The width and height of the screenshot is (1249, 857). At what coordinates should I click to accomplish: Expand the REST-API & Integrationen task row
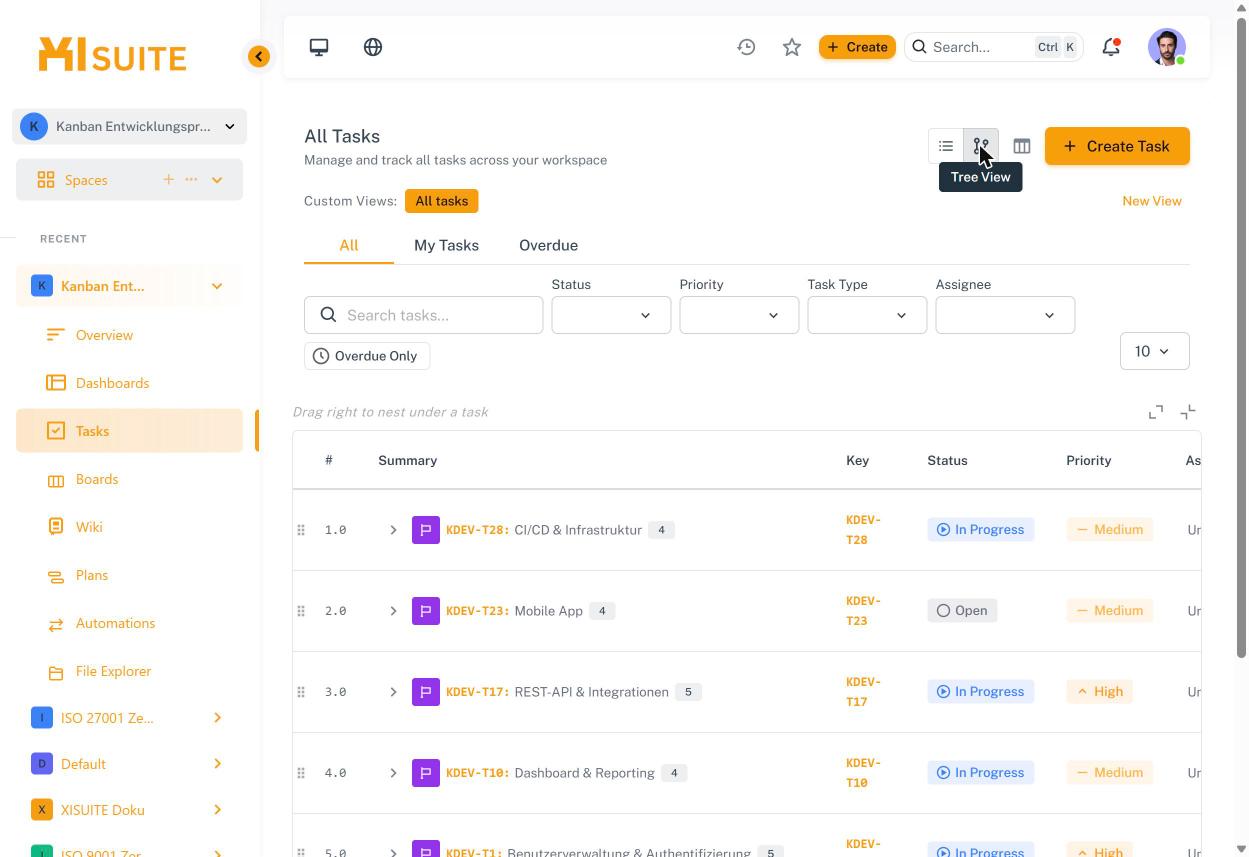click(393, 692)
